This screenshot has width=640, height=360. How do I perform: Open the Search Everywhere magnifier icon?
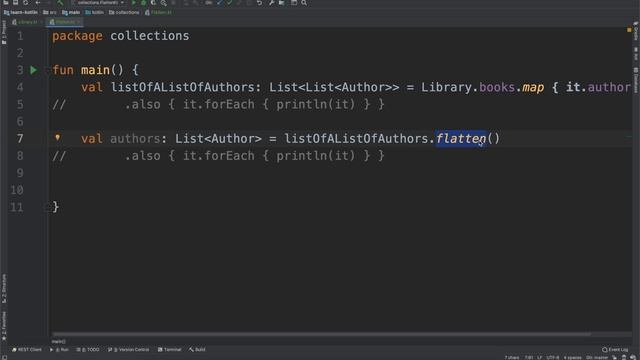[304, 3]
